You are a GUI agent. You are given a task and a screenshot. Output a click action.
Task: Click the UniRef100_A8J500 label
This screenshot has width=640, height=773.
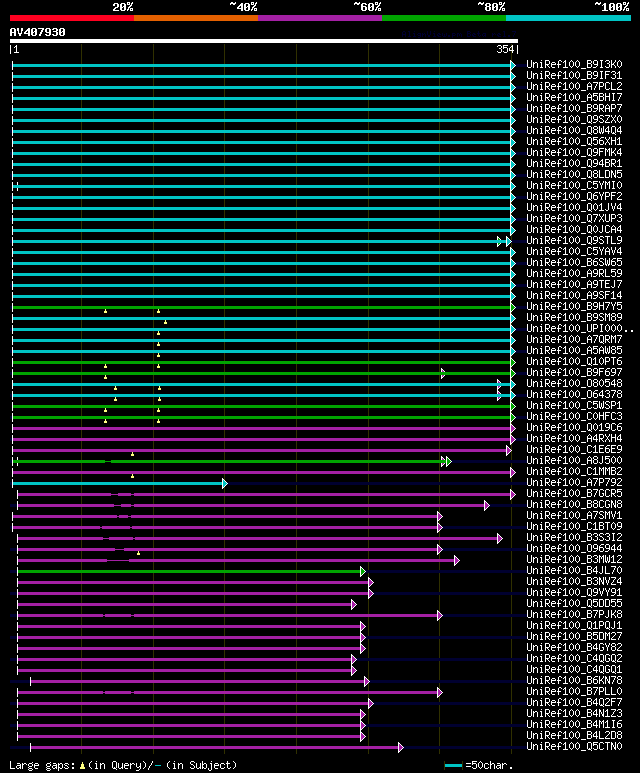574,460
